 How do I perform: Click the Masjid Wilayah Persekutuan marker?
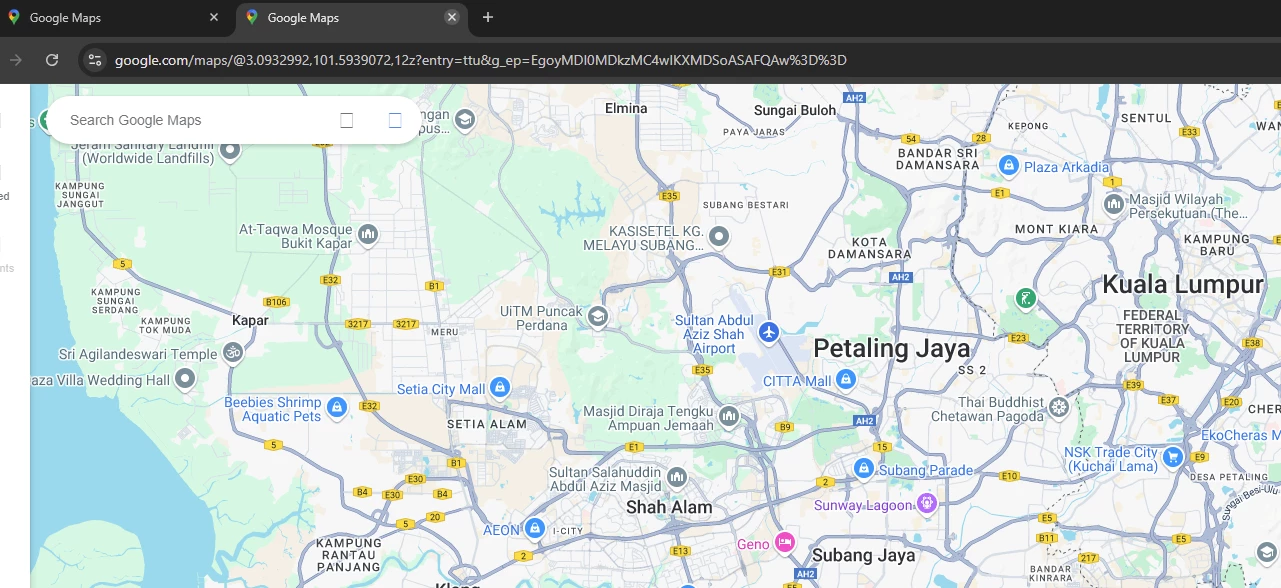click(1113, 204)
